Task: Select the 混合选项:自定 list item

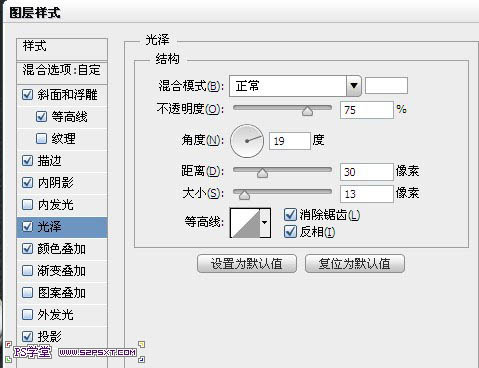Action: click(62, 70)
